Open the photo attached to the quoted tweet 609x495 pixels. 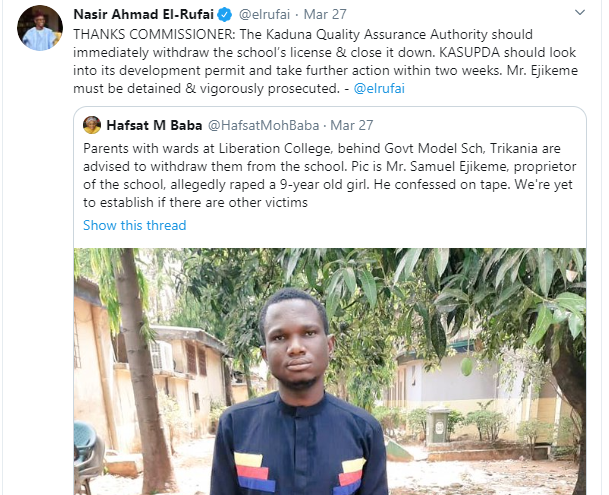tap(328, 370)
